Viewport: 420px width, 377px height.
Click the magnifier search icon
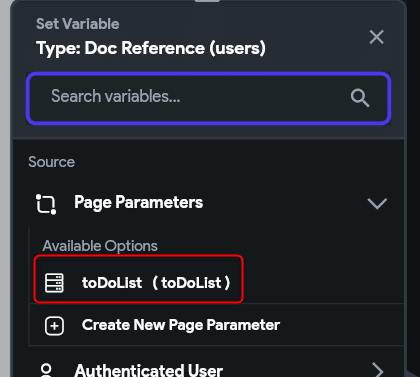coord(360,98)
